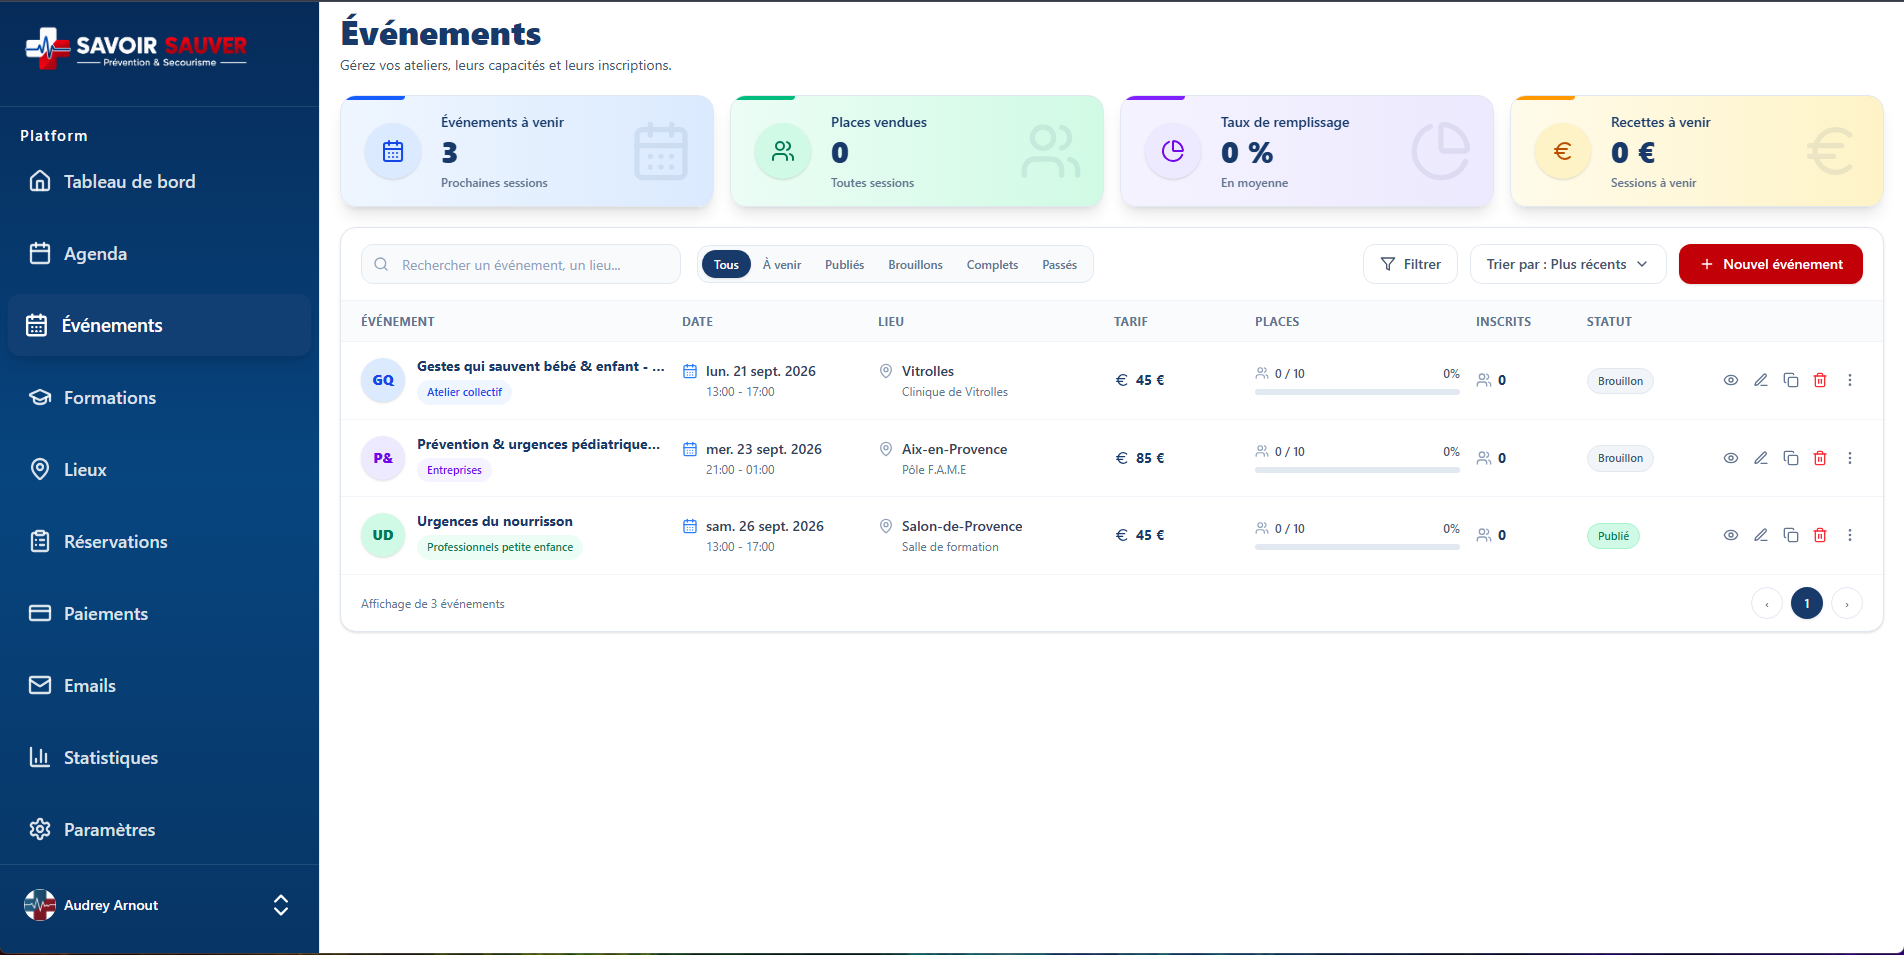Go to the next page of events
The width and height of the screenshot is (1904, 955).
coord(1847,604)
